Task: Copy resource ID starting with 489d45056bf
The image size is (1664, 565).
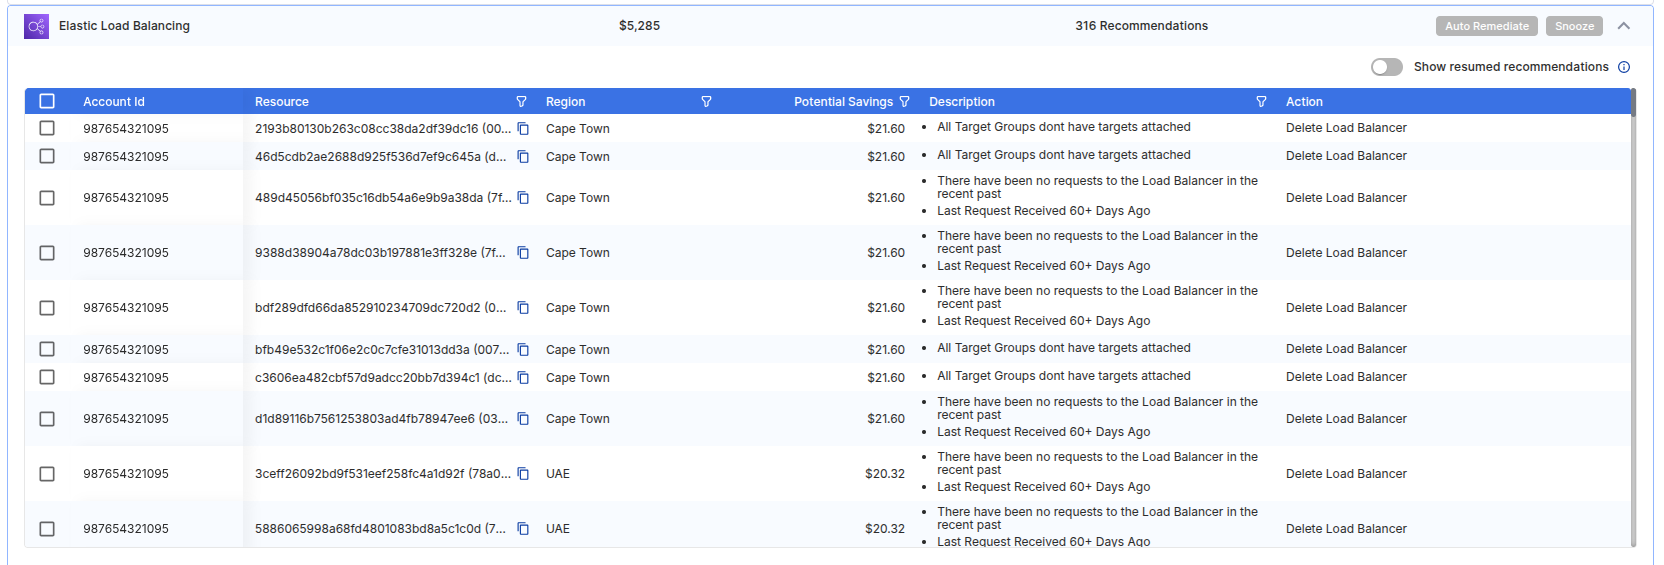Action: pos(523,198)
